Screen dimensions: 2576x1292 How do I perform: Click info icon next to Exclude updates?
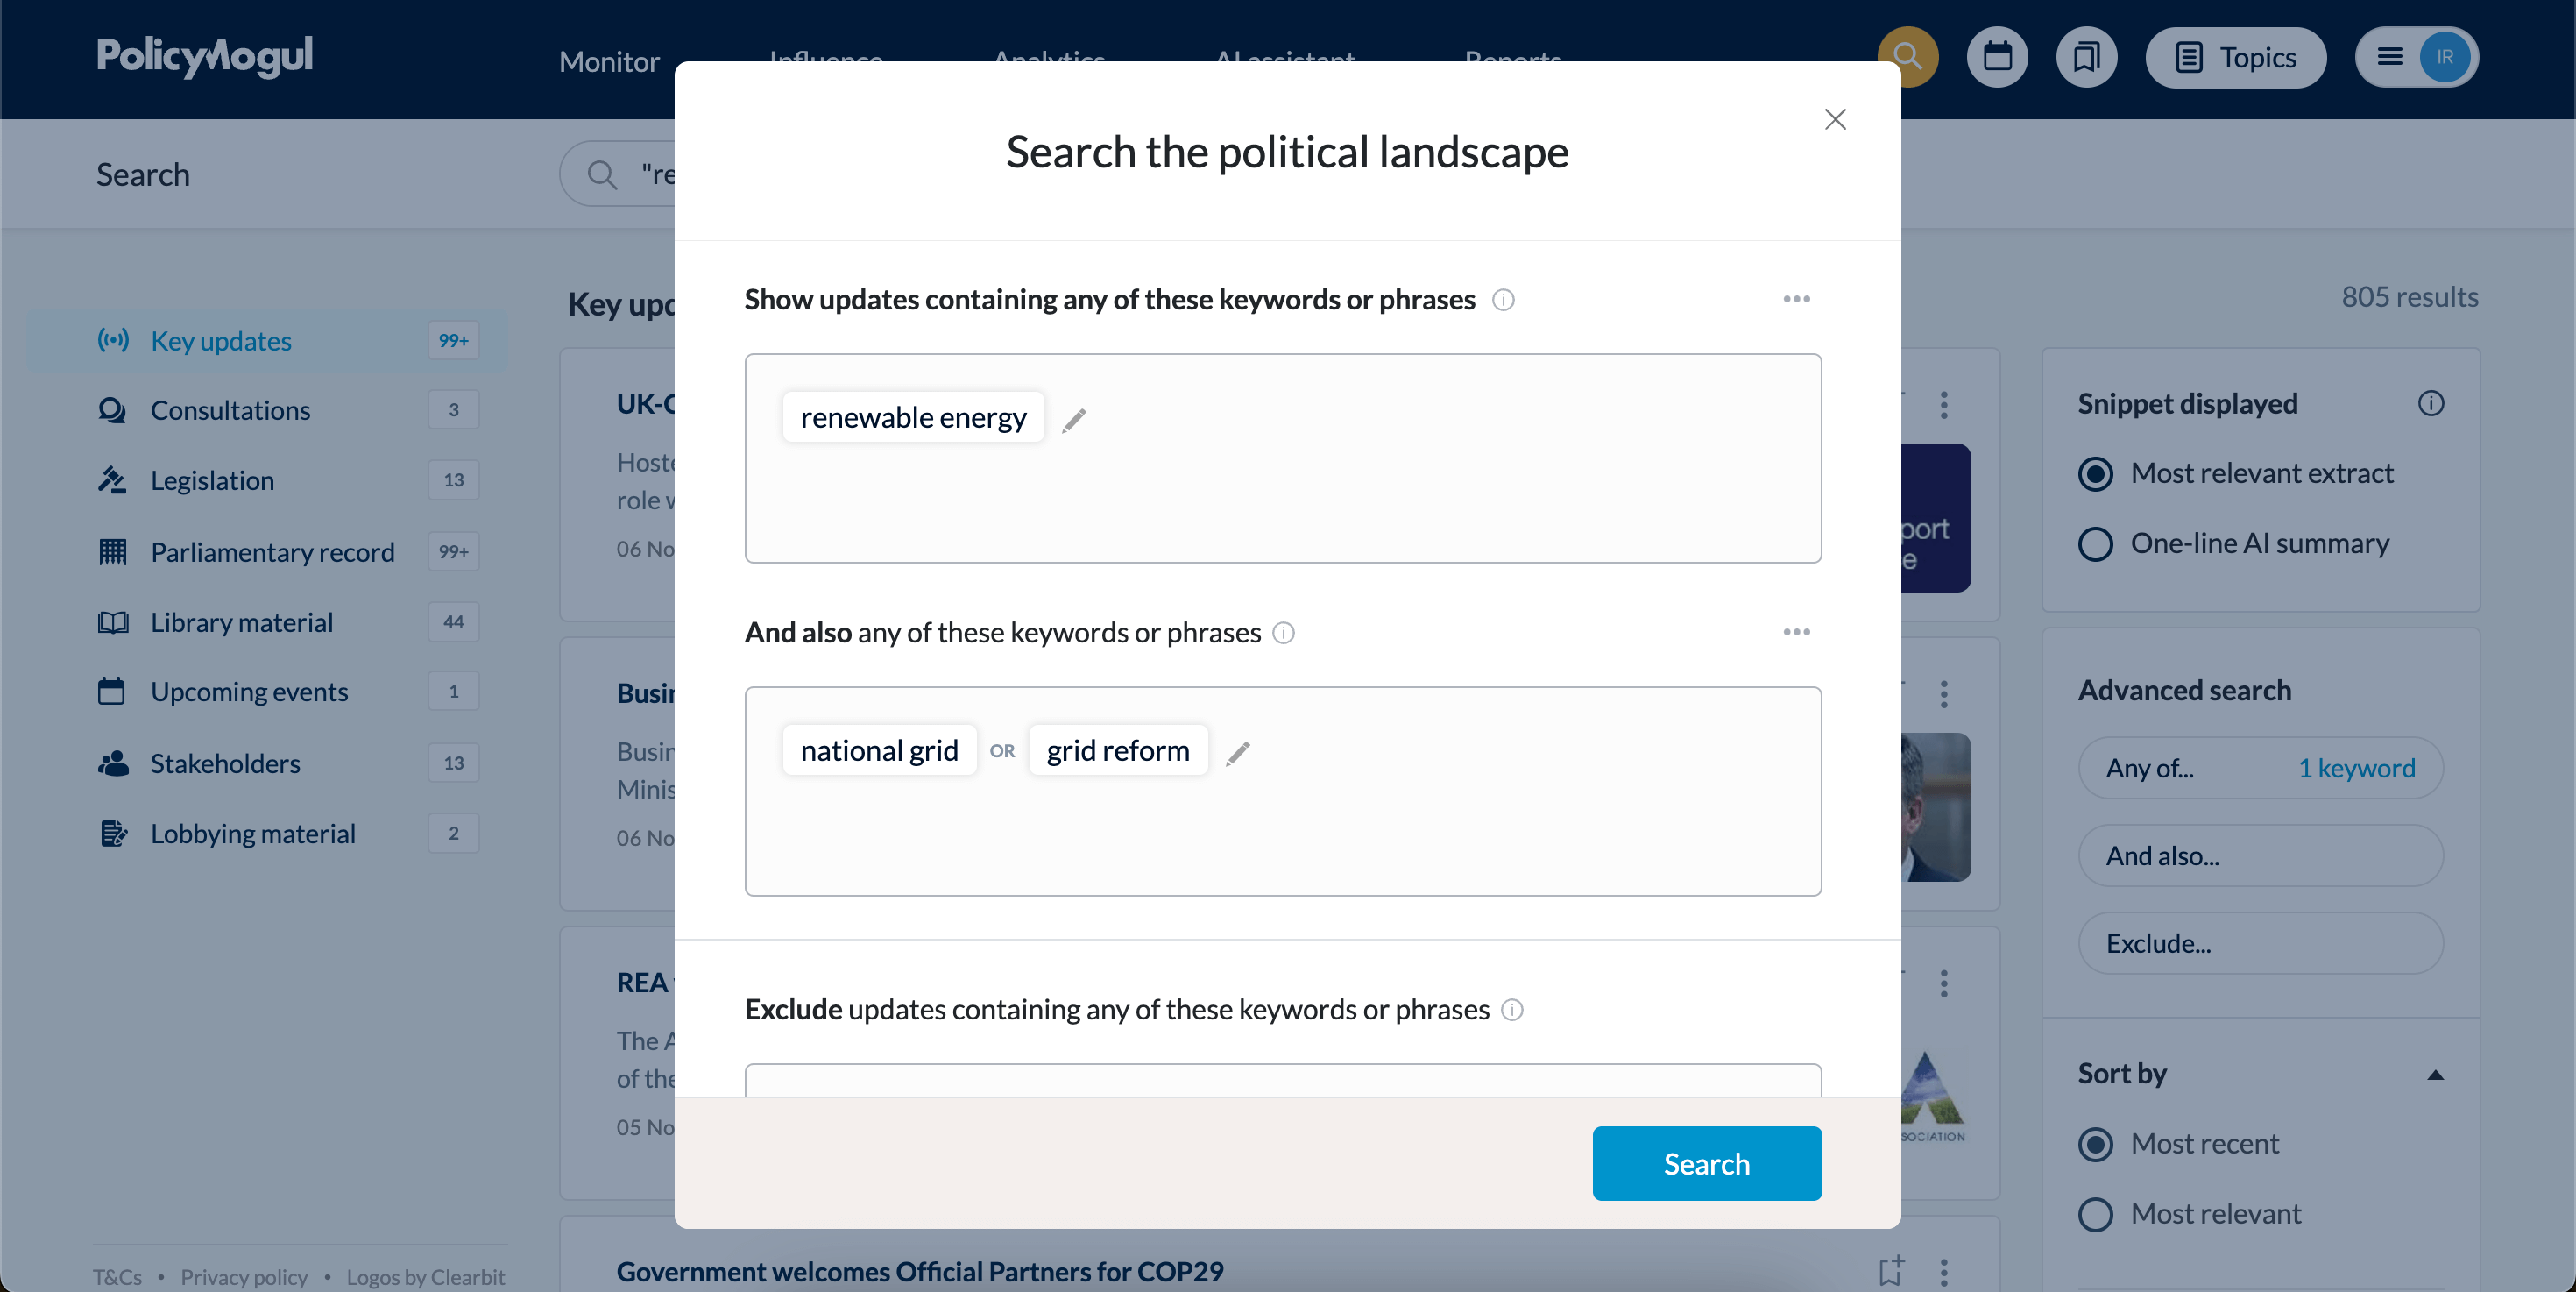coord(1513,1010)
